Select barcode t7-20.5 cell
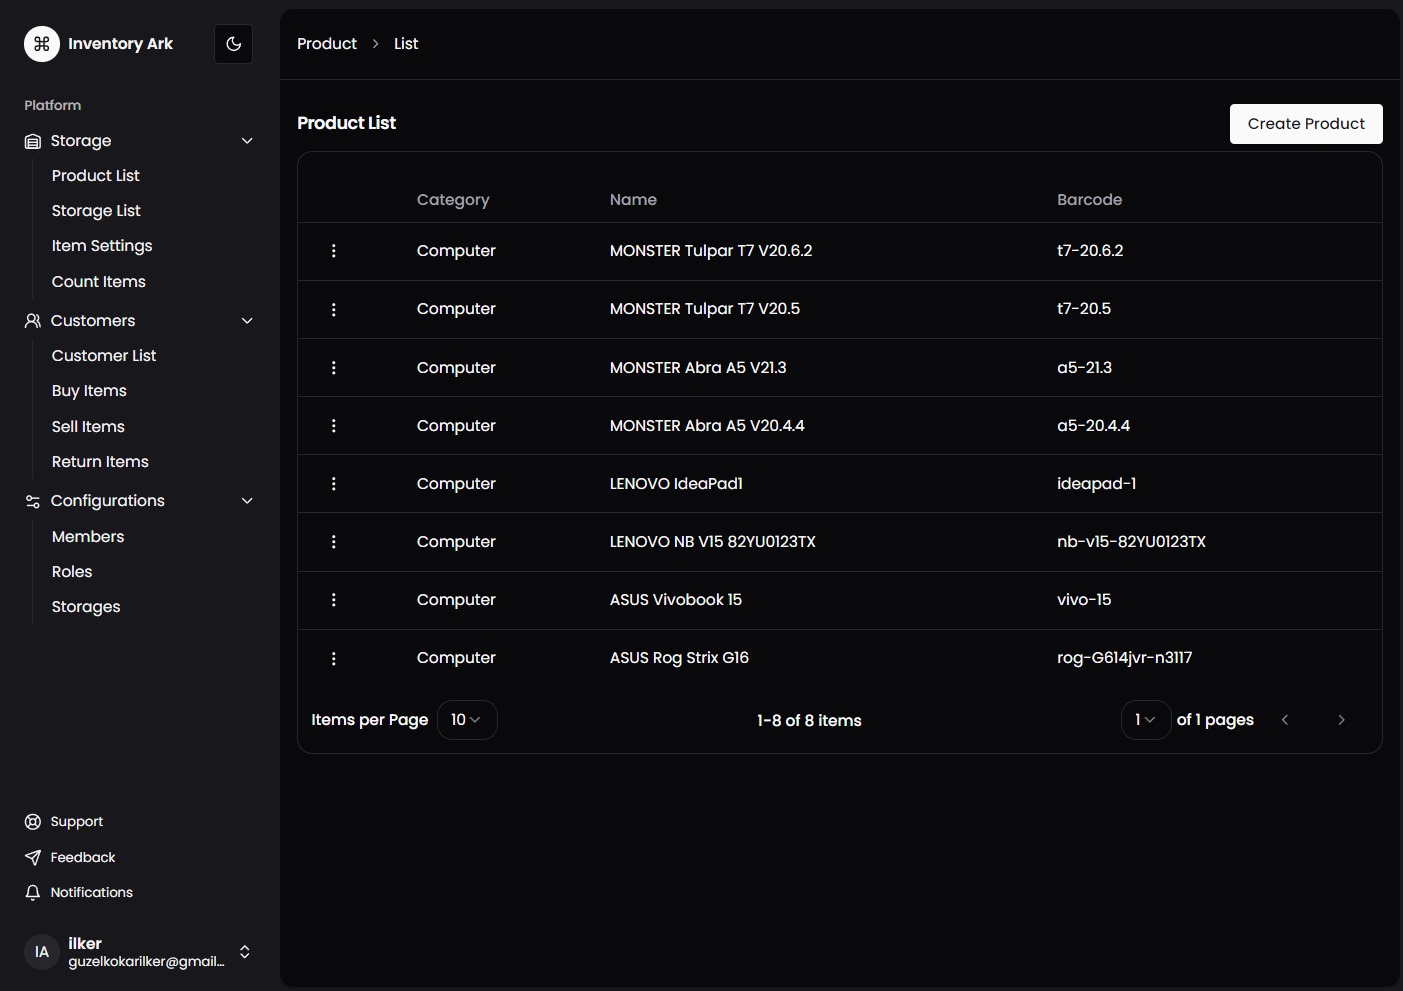 coord(1084,309)
